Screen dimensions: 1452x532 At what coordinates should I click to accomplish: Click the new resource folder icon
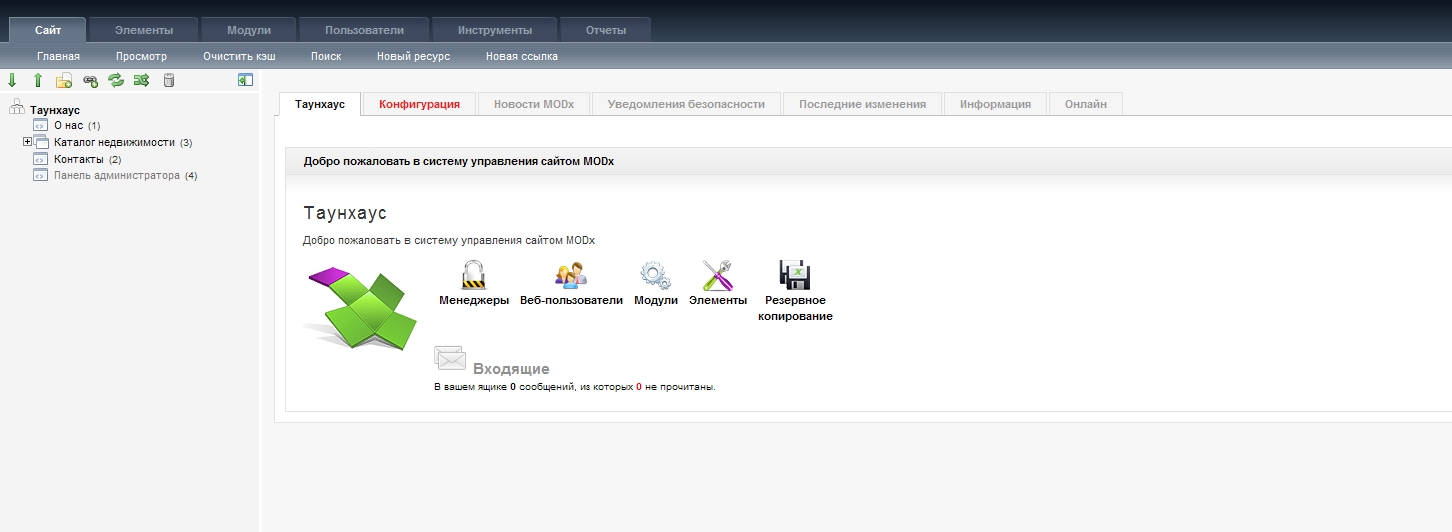pyautogui.click(x=64, y=80)
